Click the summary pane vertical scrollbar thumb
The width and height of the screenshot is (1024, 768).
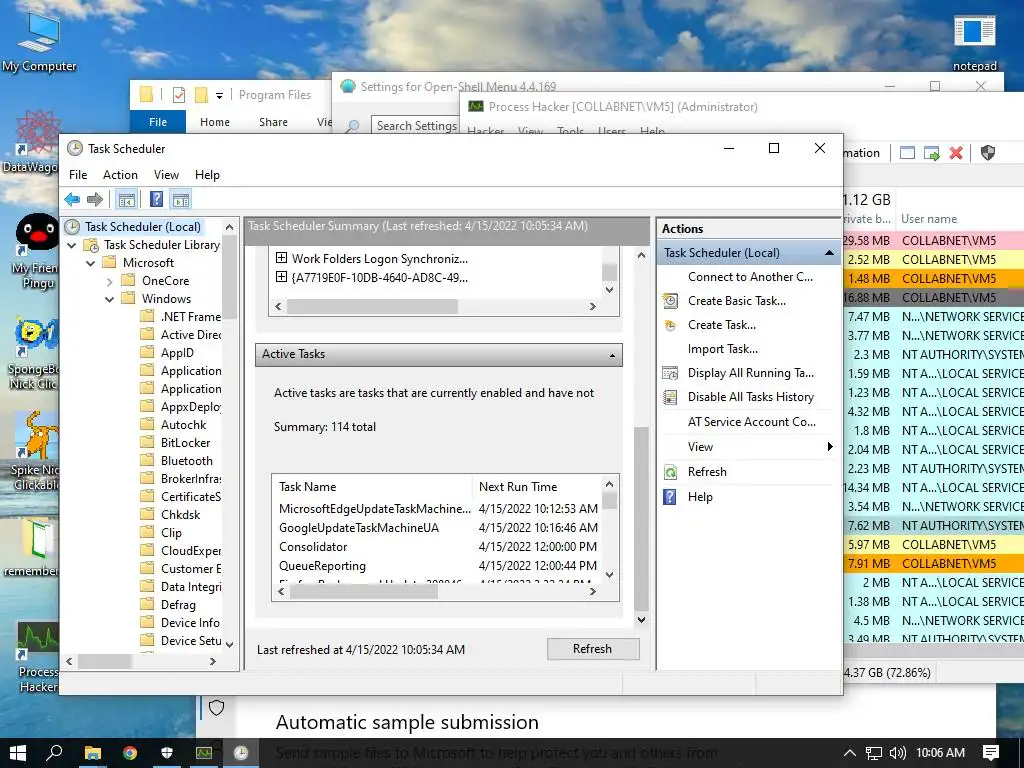coord(641,519)
